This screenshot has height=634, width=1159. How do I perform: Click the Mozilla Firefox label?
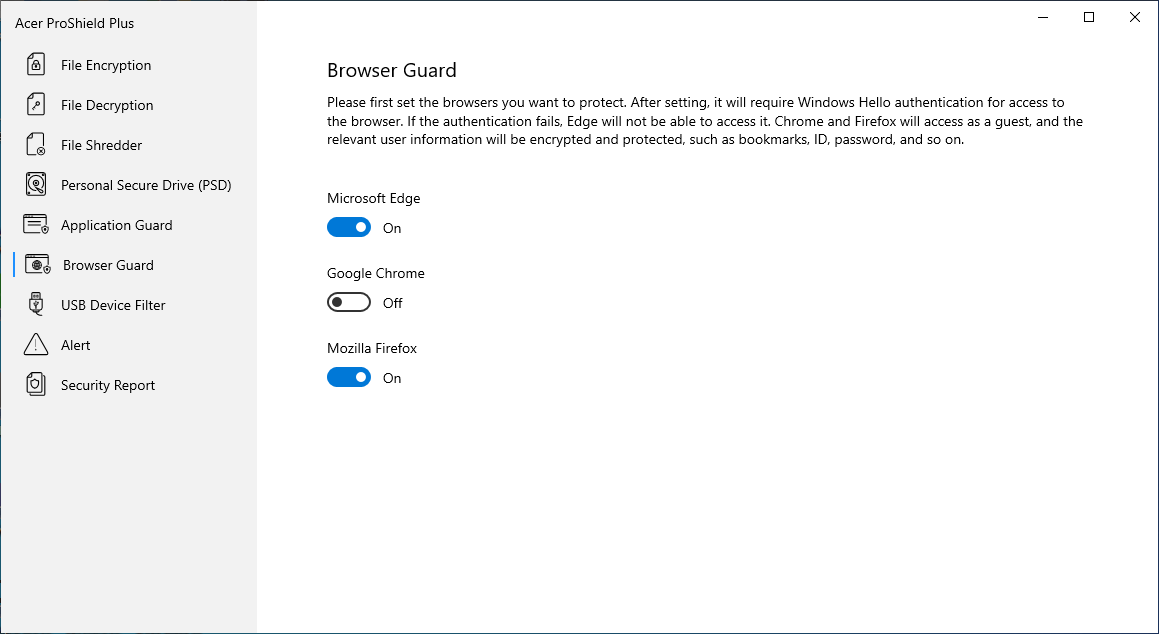click(372, 348)
